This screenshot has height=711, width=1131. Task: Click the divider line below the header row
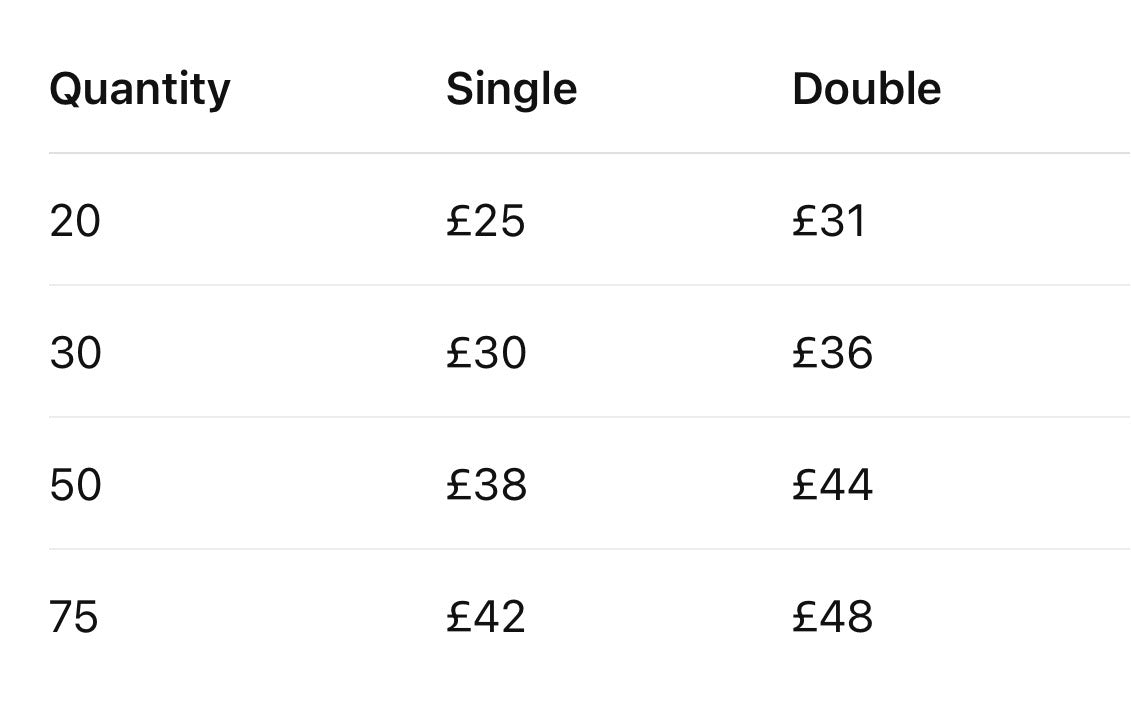click(x=589, y=153)
